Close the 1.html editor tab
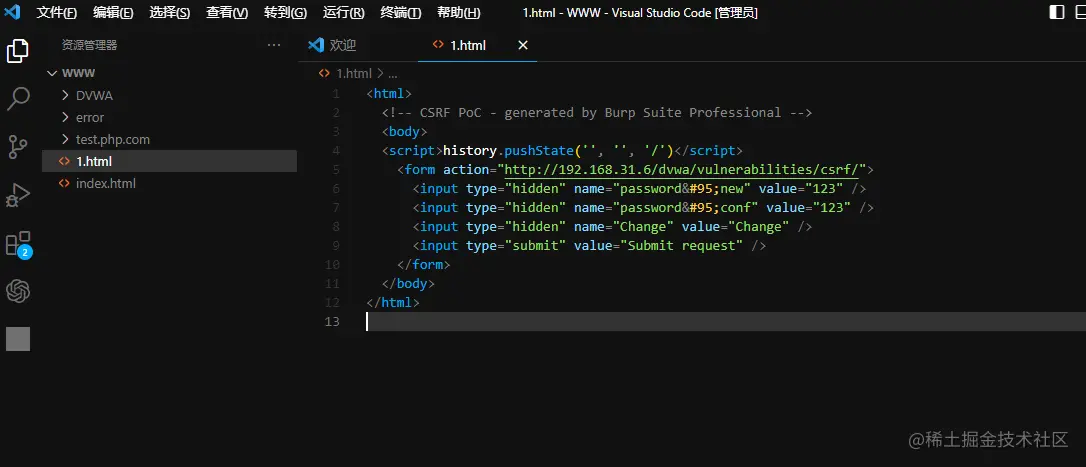The width and height of the screenshot is (1086, 467). 523,45
